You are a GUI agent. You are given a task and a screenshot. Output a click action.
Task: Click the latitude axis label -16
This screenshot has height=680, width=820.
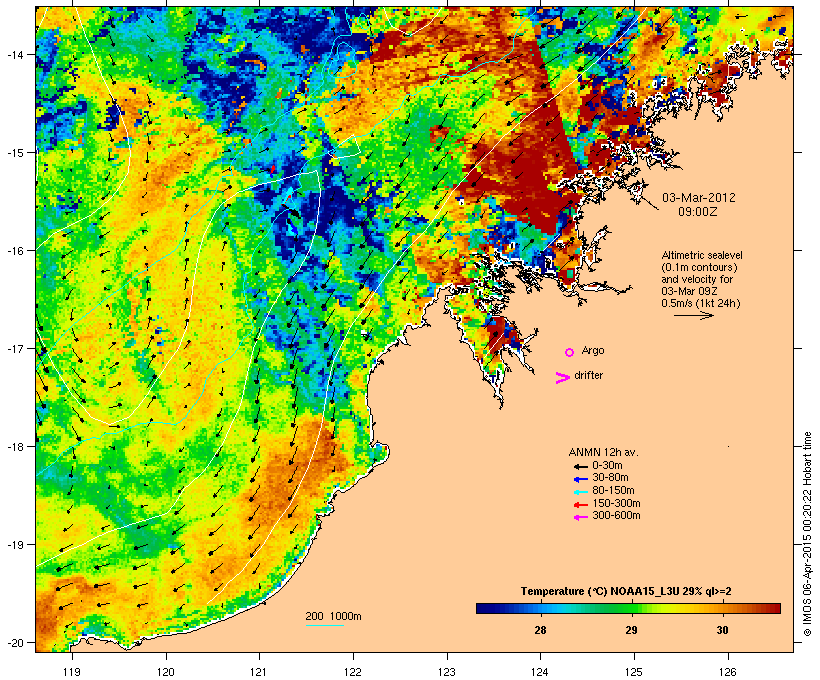click(x=14, y=251)
